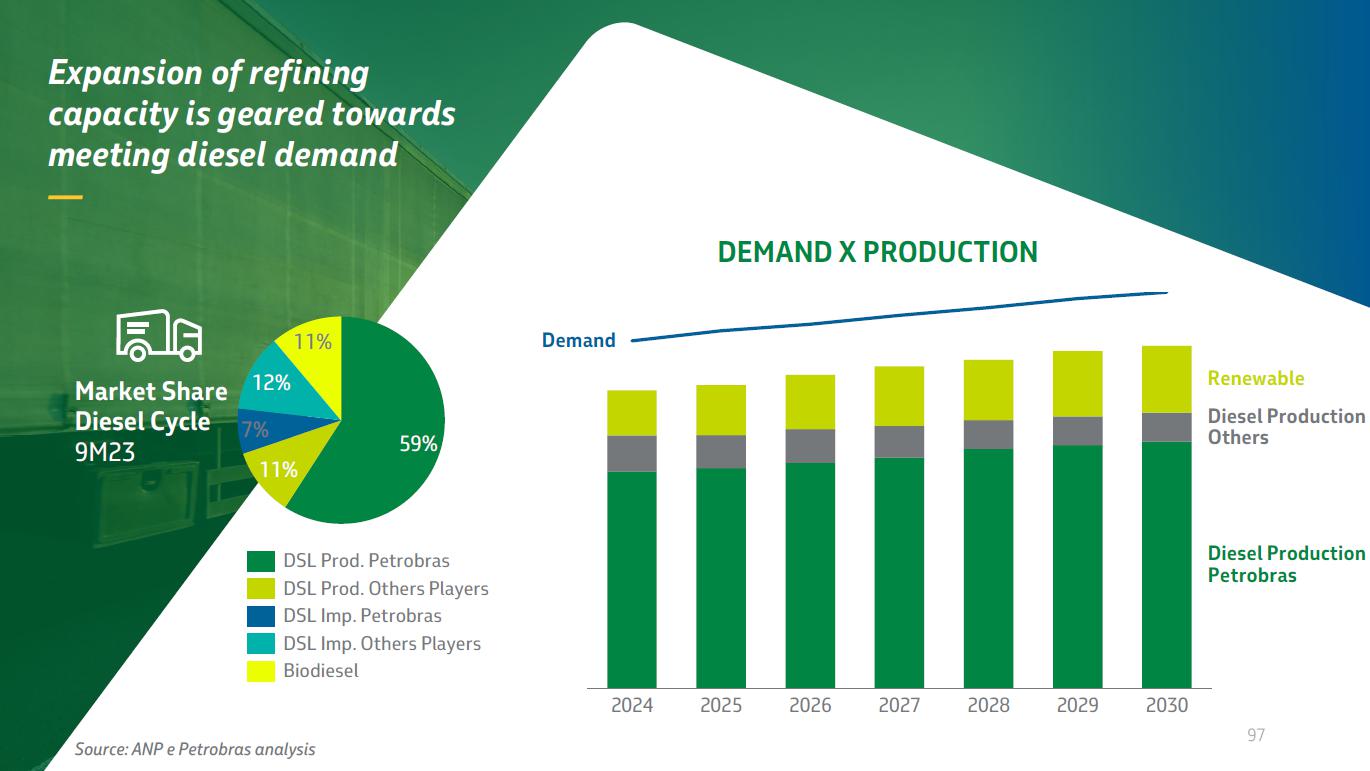Select the Biodiesel legend swatch
This screenshot has height=771, width=1370.
261,671
